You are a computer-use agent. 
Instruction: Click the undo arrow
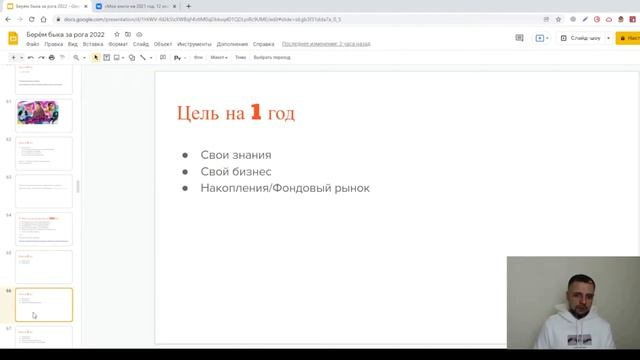point(31,58)
